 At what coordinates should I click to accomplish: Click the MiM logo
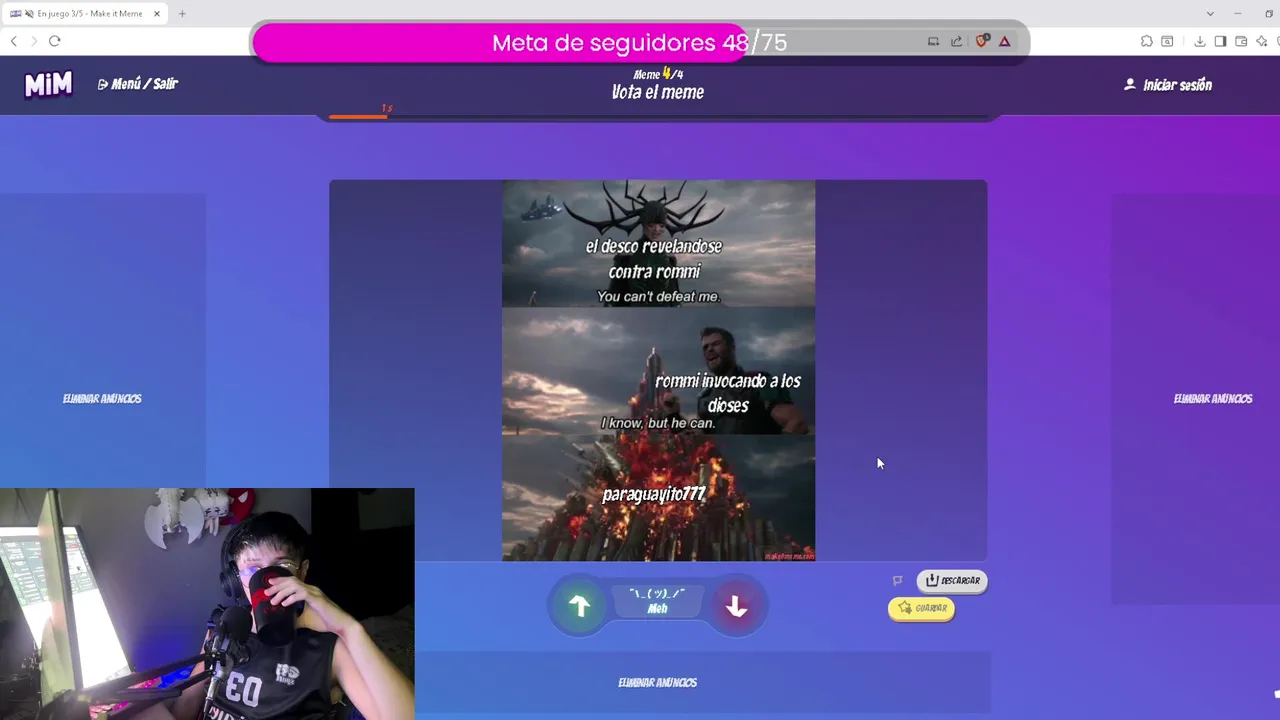click(48, 85)
